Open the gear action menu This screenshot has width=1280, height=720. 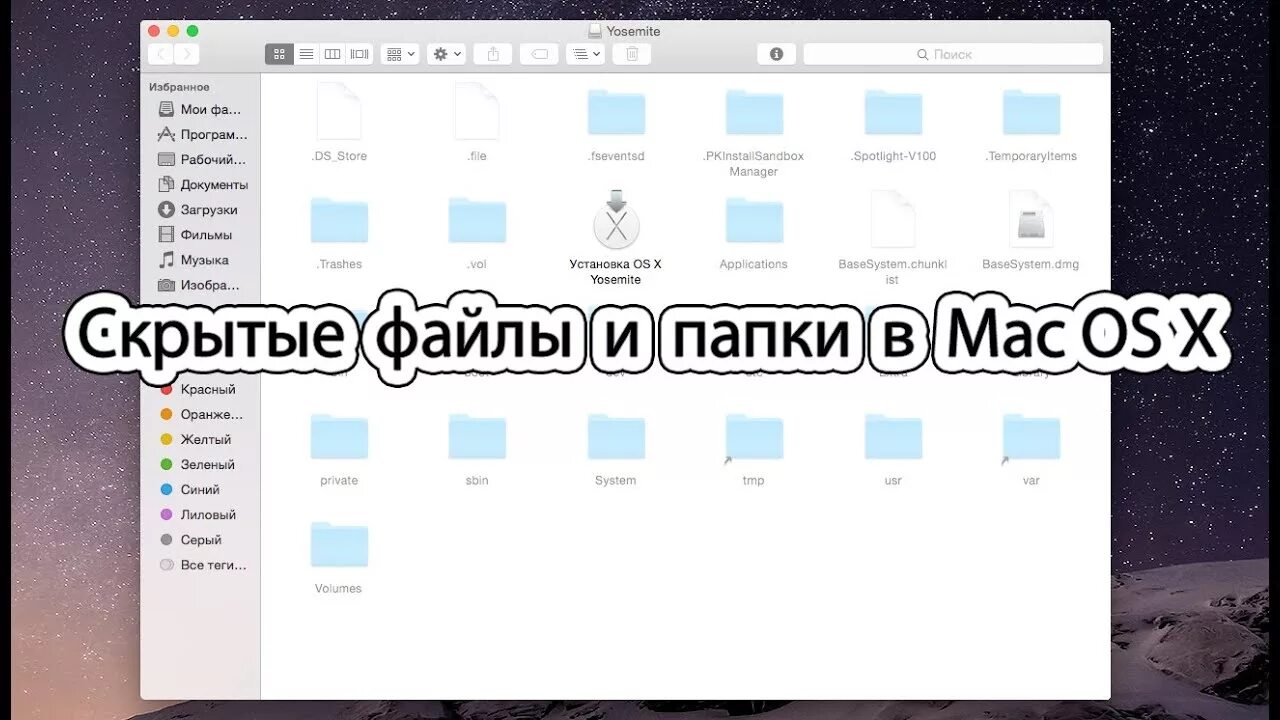446,54
